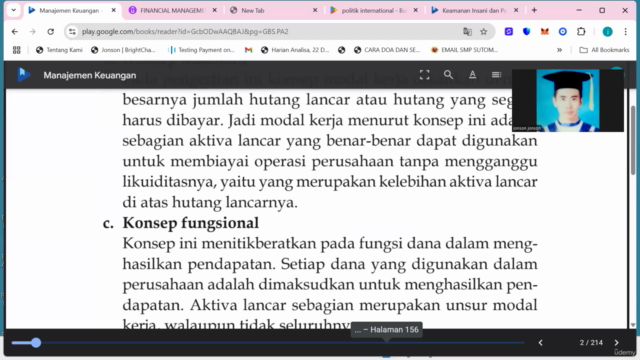Open All Bookmarks folder
Screen dimensions: 640x360
pyautogui.click(x=604, y=50)
